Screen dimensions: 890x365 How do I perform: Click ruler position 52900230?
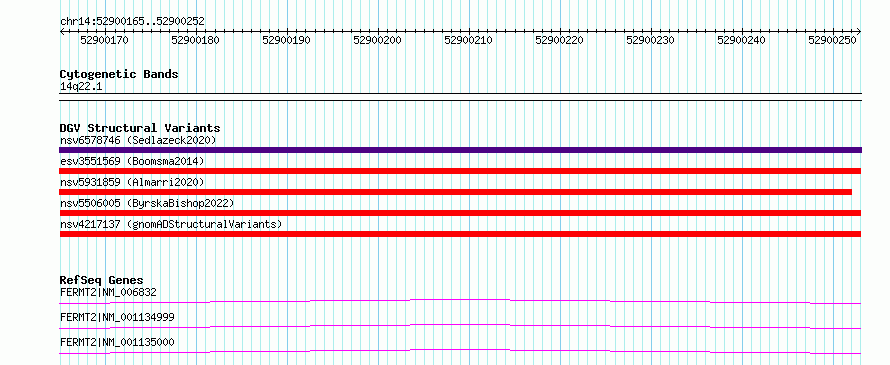650,40
